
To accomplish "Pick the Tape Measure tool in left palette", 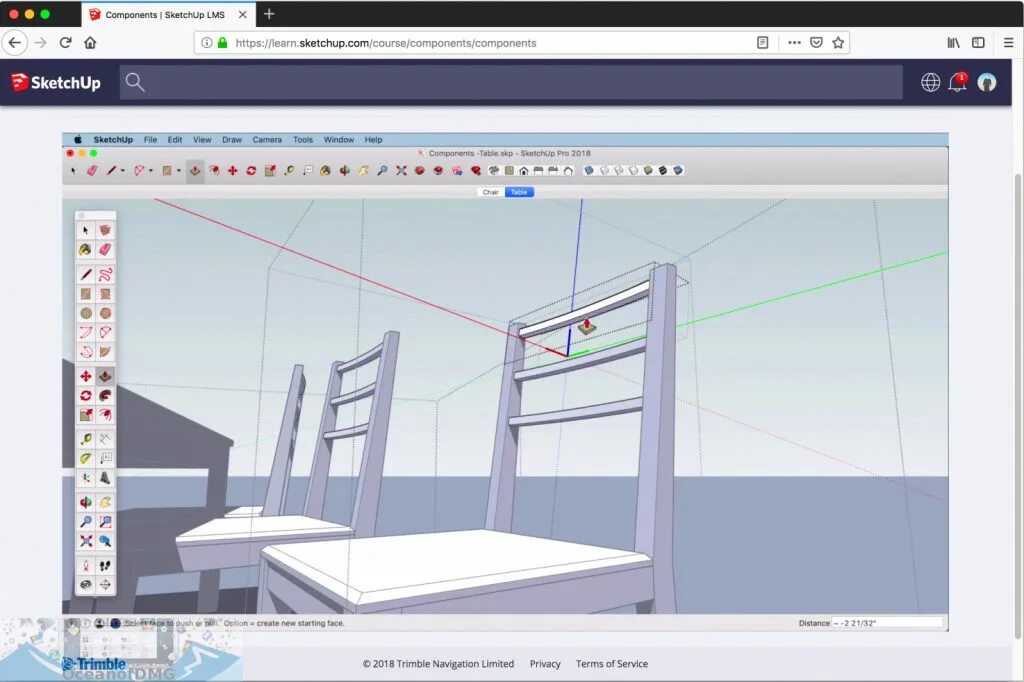I will click(x=85, y=439).
